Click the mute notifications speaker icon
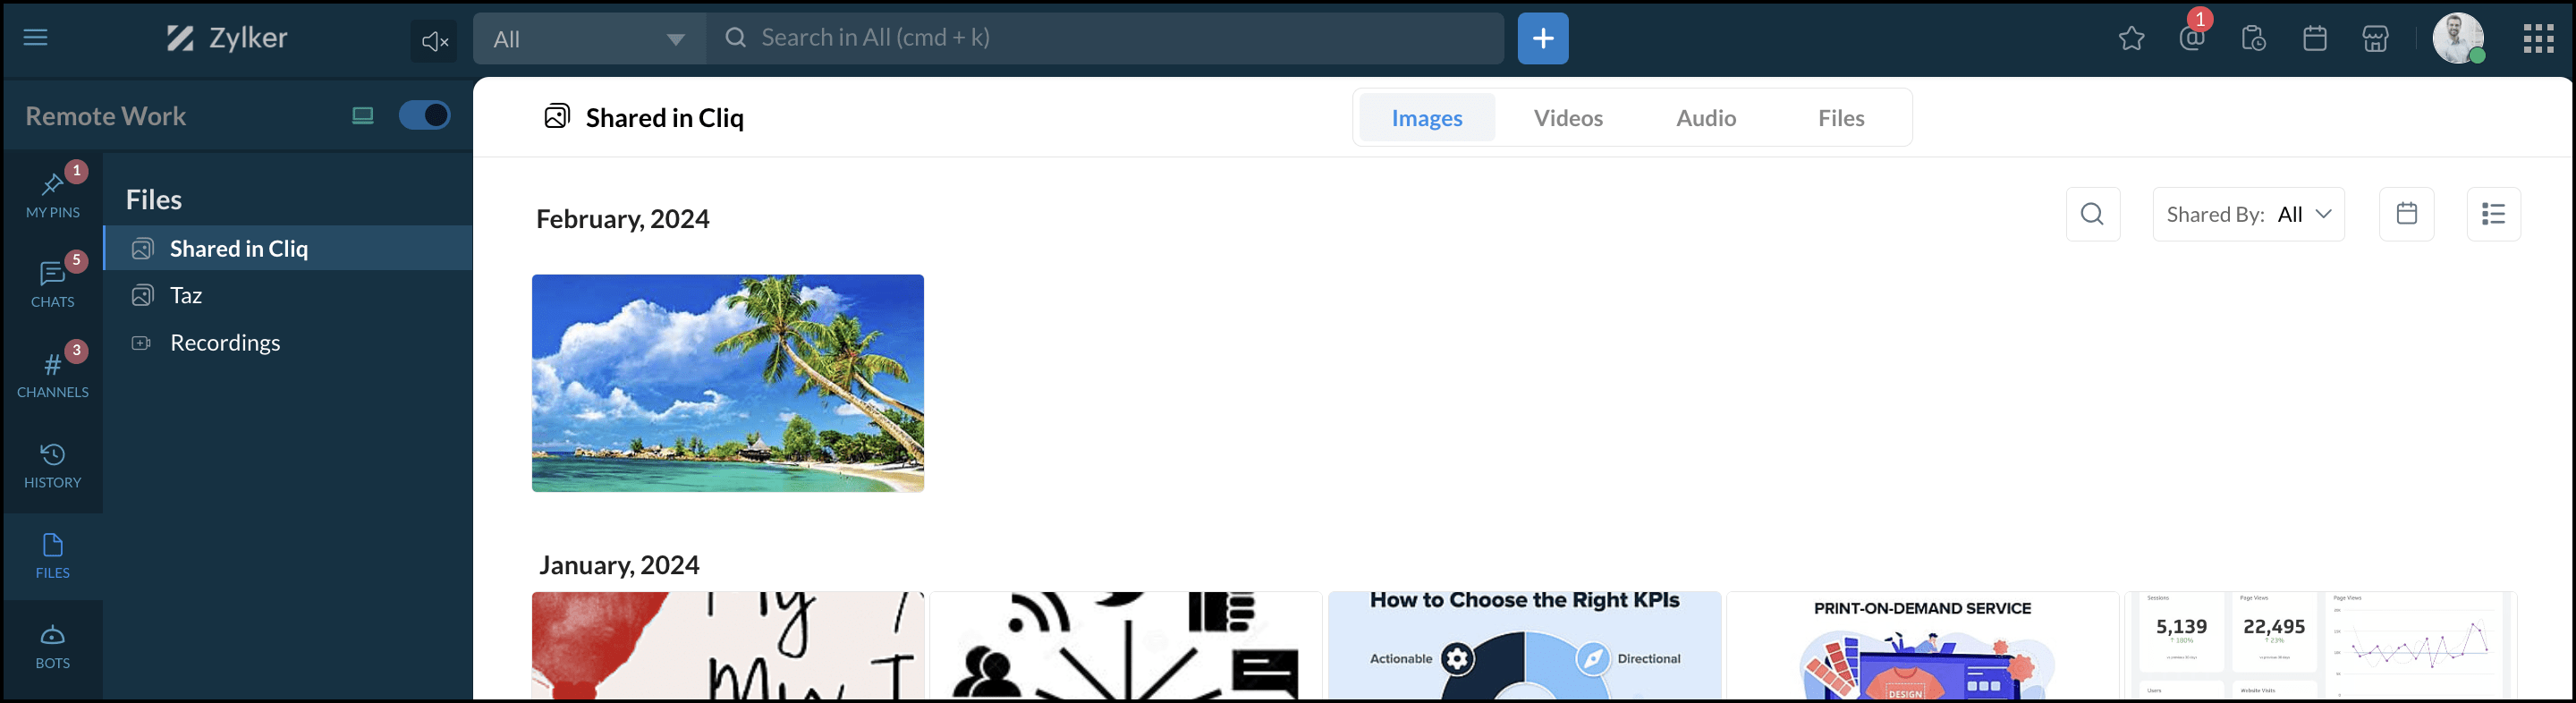 tap(434, 41)
